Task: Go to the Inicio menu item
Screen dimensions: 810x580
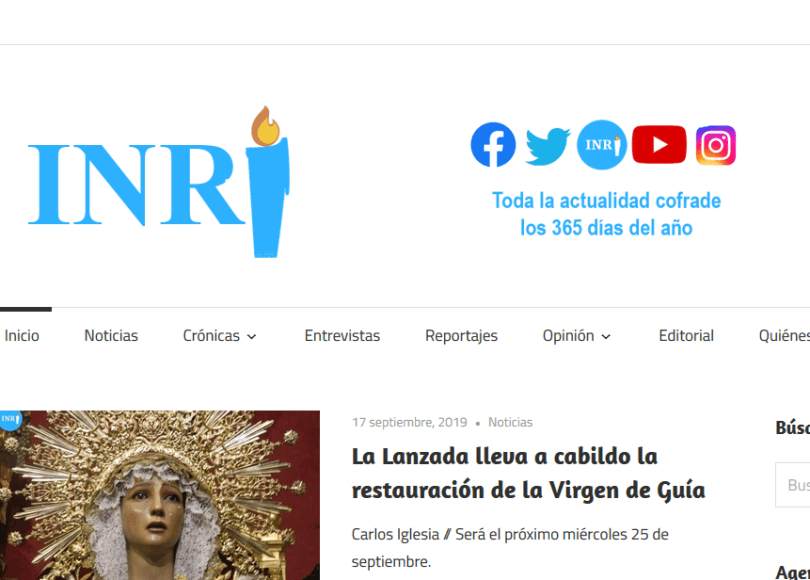Action: [x=22, y=336]
